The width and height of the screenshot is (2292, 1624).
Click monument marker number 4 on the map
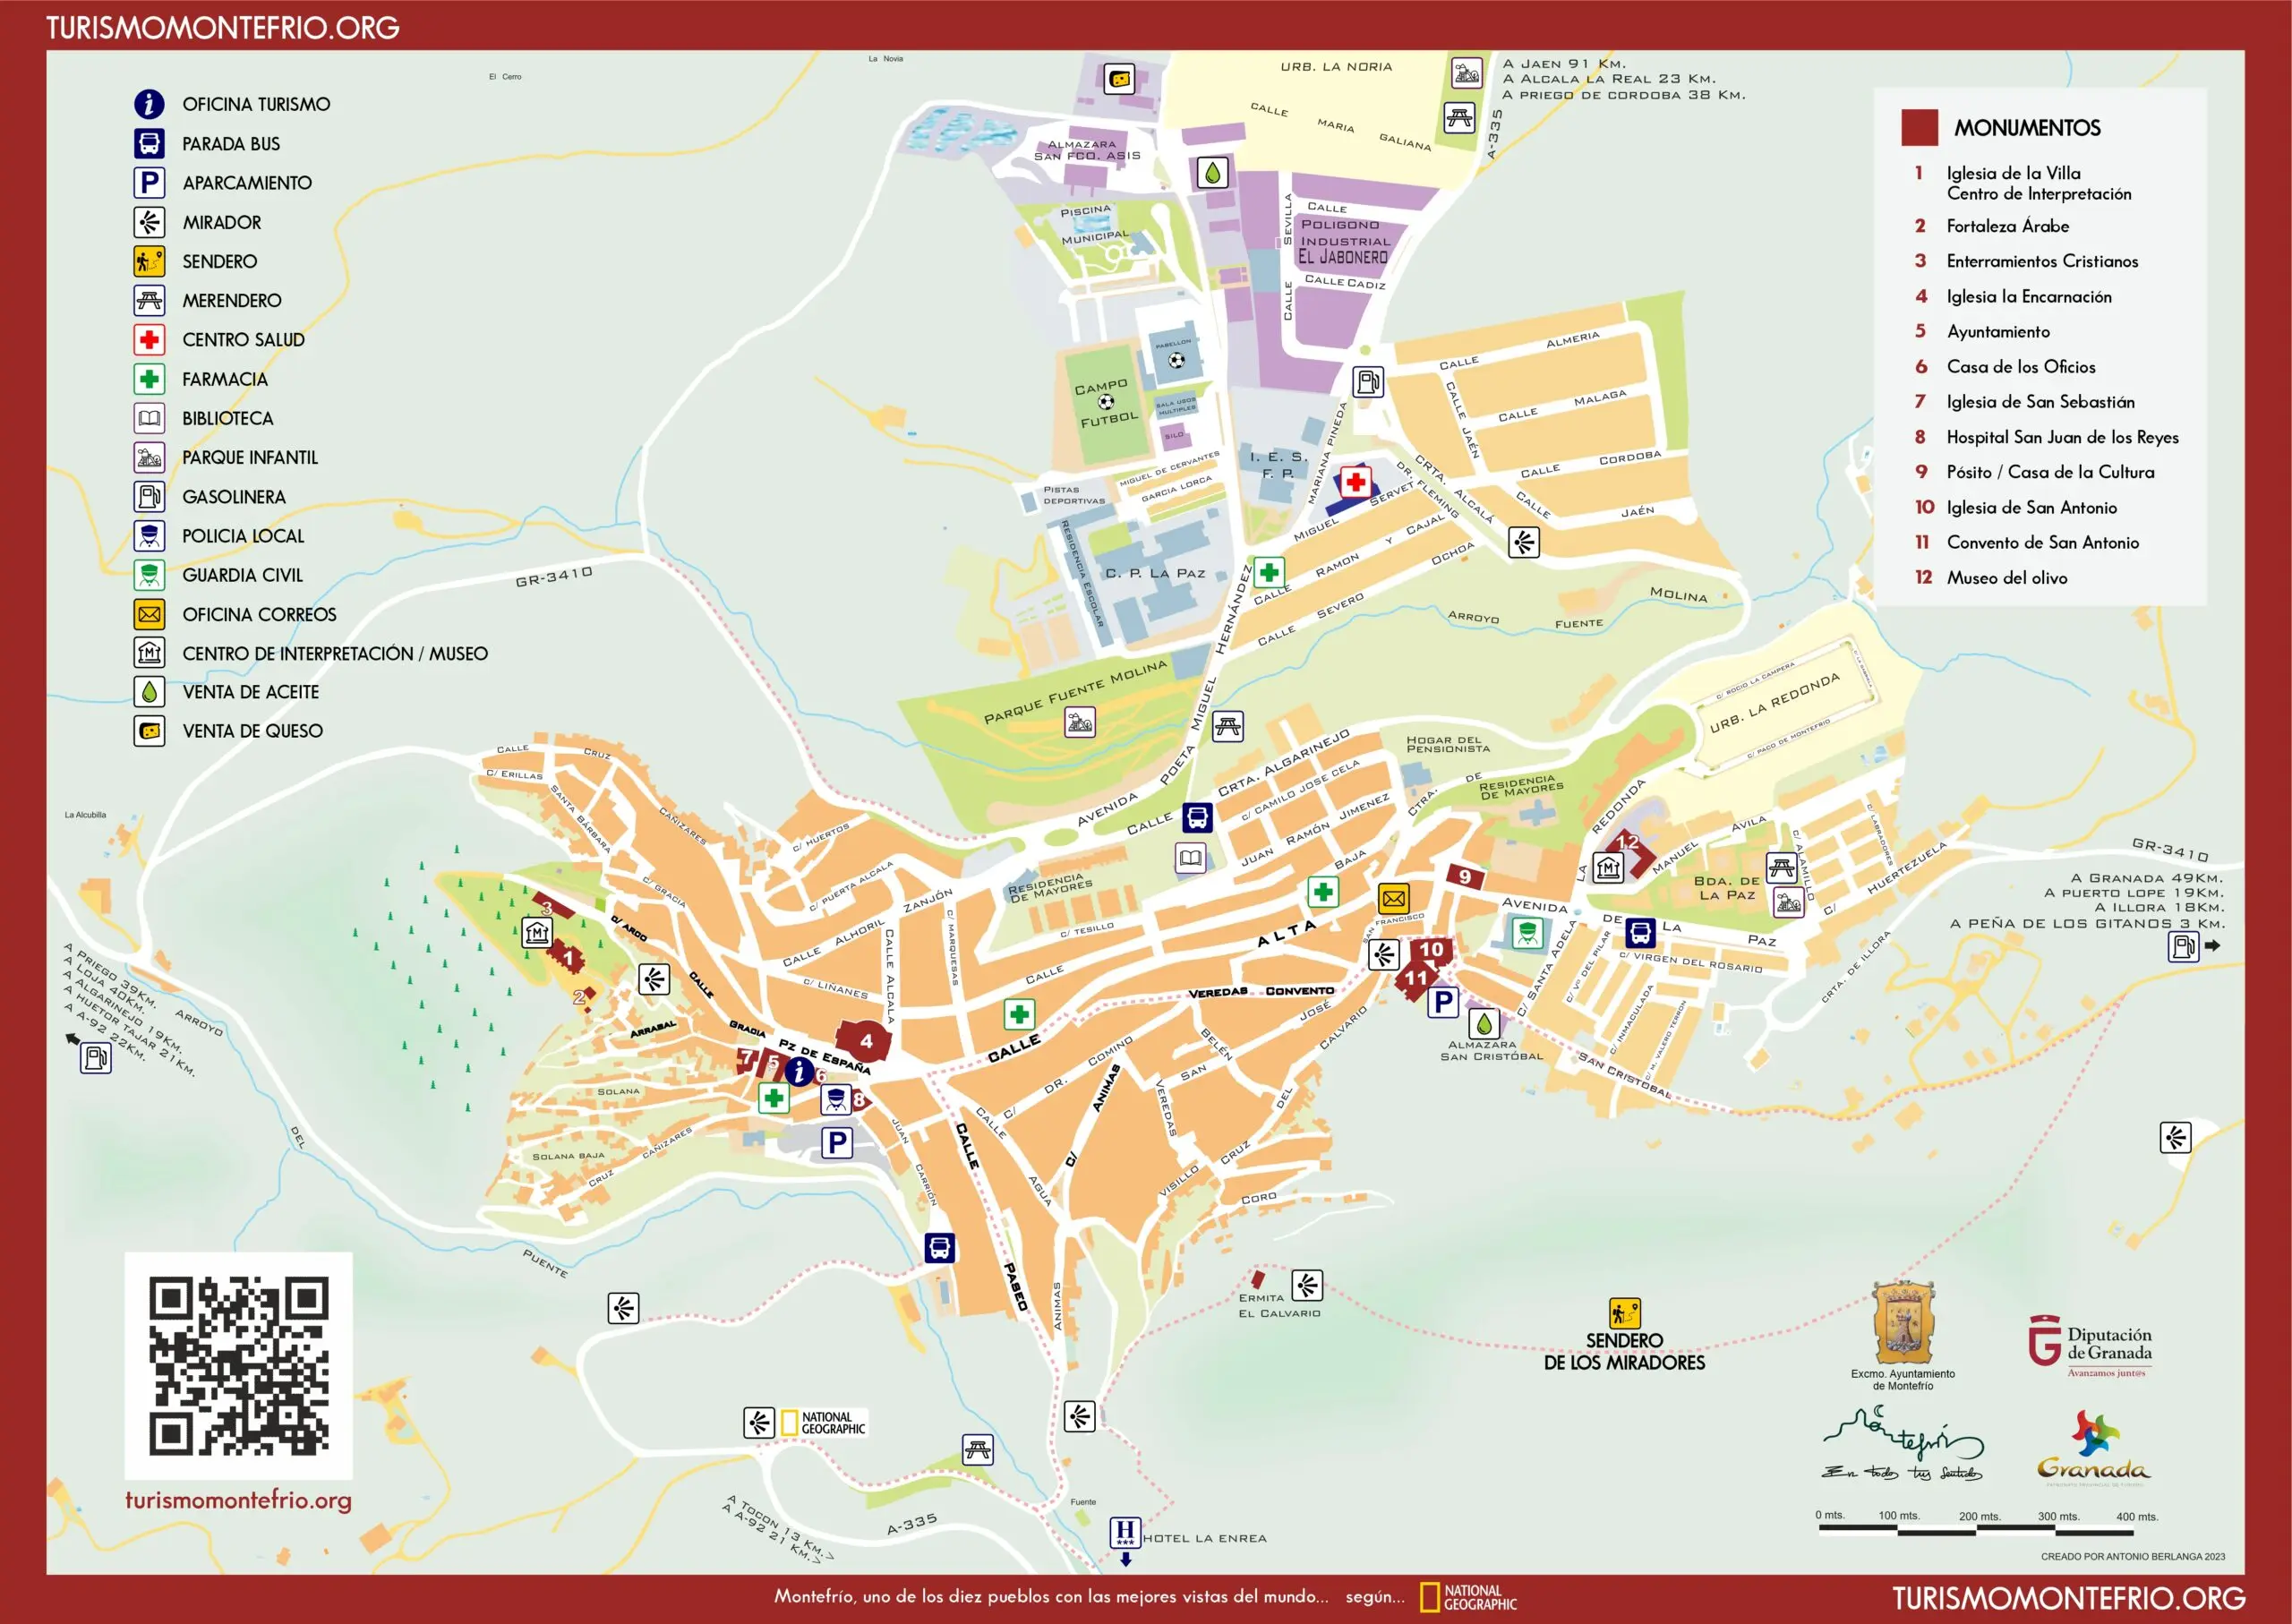pos(865,1041)
